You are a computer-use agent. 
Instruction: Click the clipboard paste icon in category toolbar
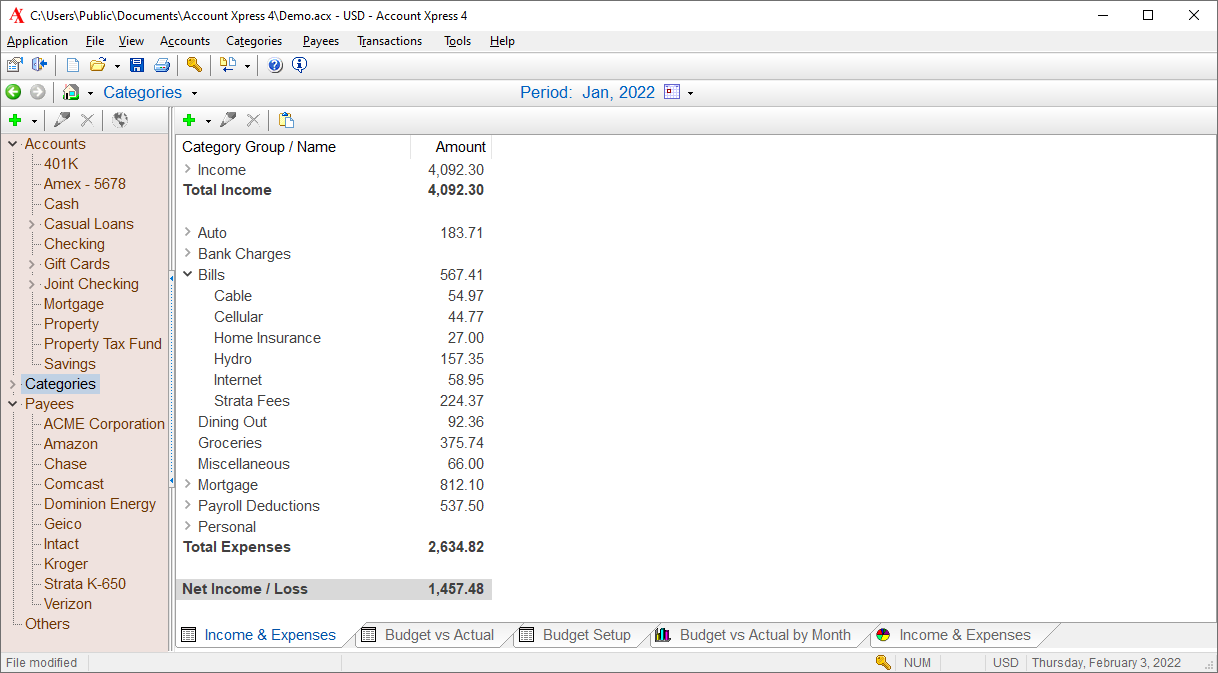[287, 120]
